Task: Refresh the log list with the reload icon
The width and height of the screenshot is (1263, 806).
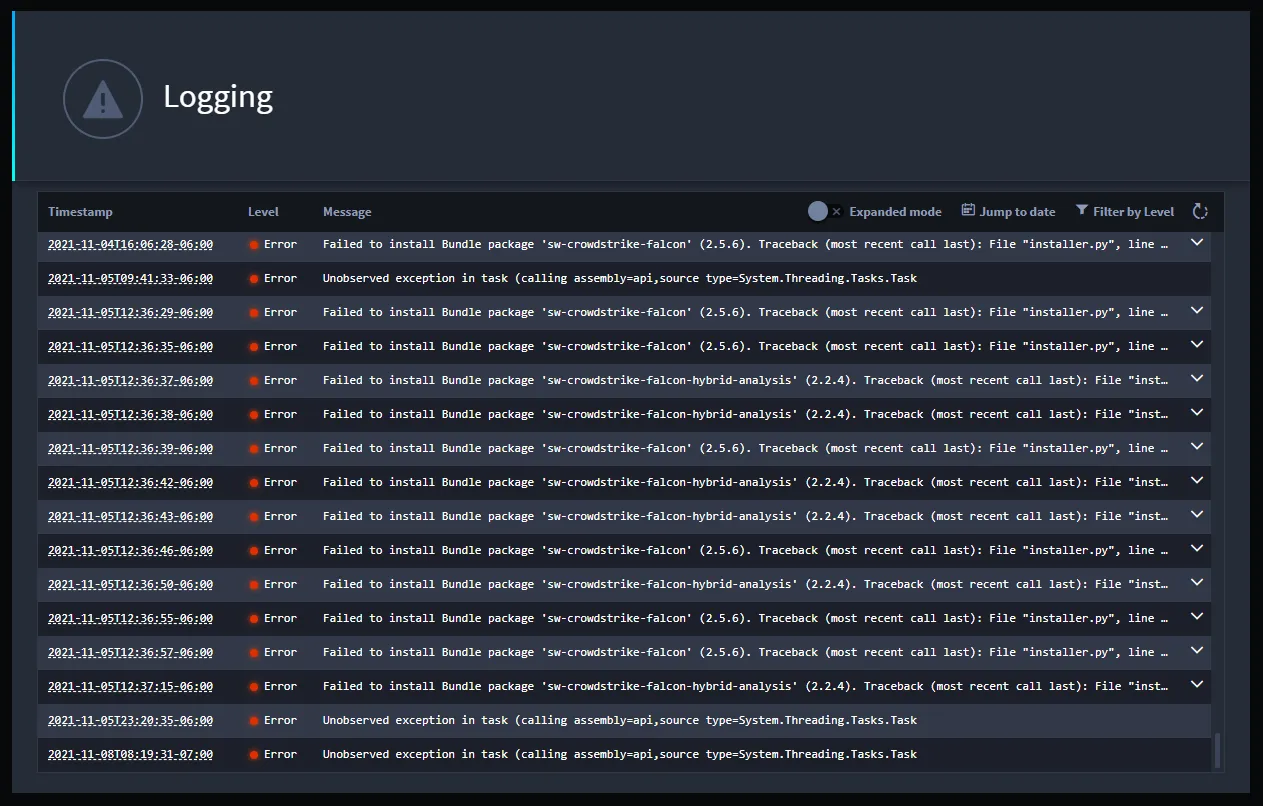Action: coord(1200,211)
